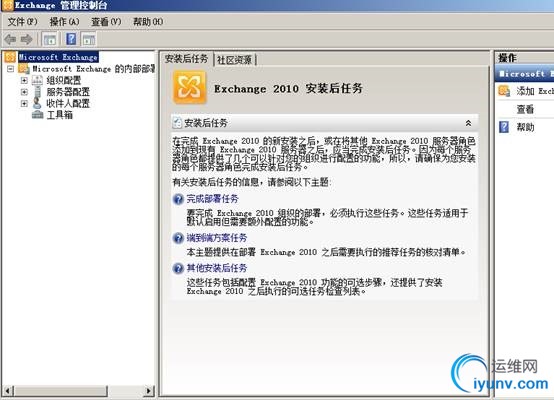The width and height of the screenshot is (554, 400).
Task: Click the help icon beside 其他安装后任务
Action: [178, 268]
